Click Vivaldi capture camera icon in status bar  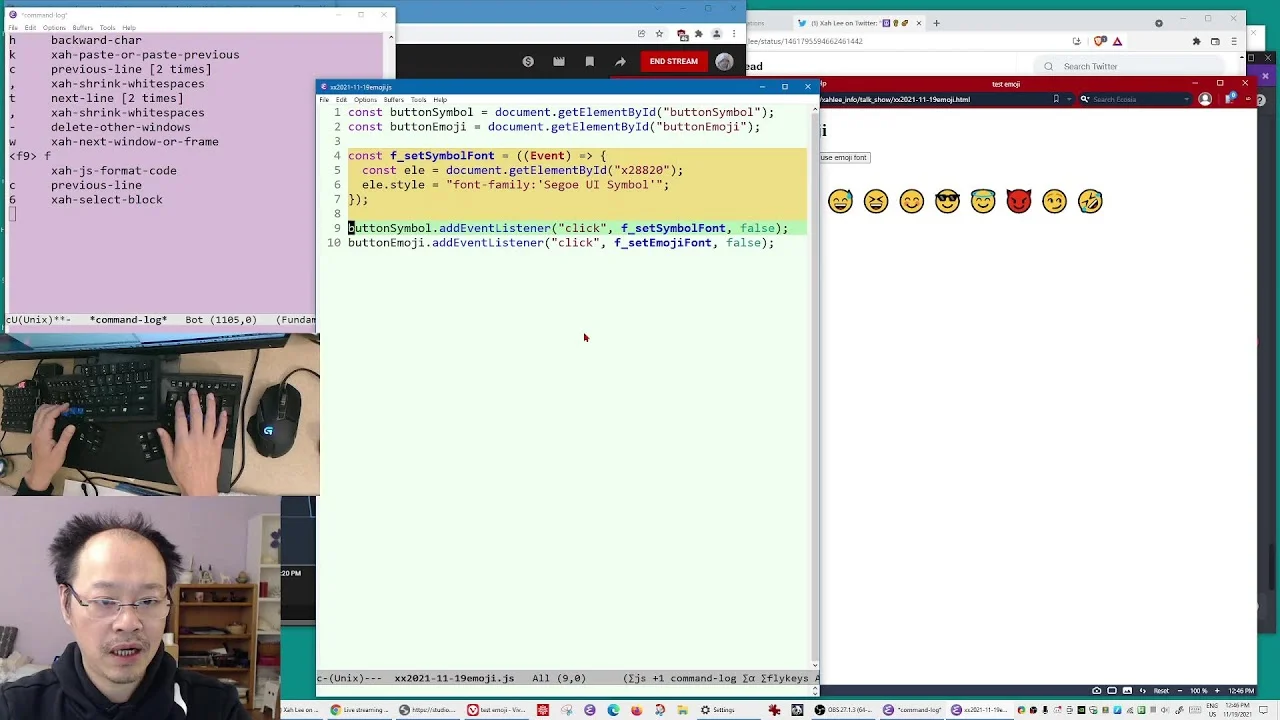[1097, 690]
